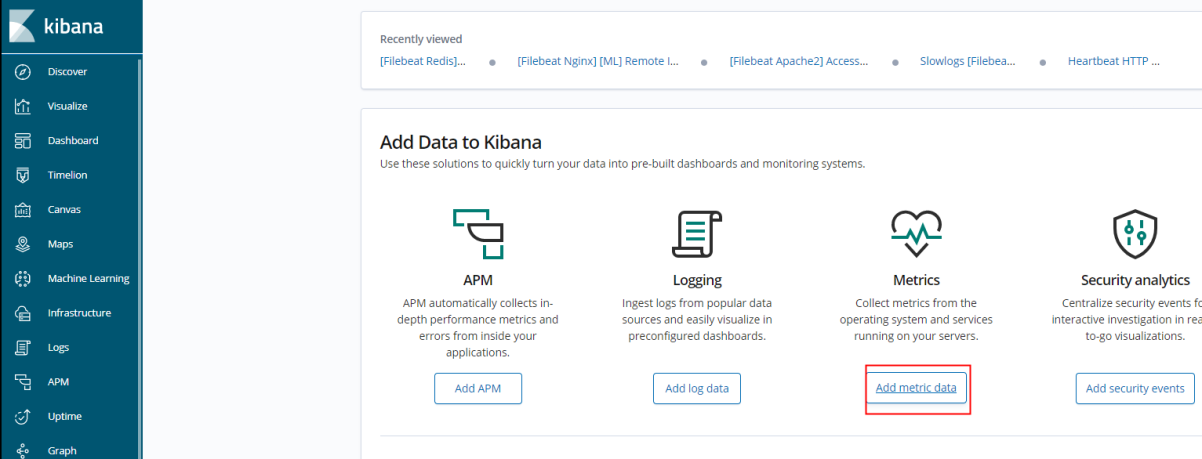Go to Infrastructure
This screenshot has height=459, width=1202.
pyautogui.click(x=79, y=313)
